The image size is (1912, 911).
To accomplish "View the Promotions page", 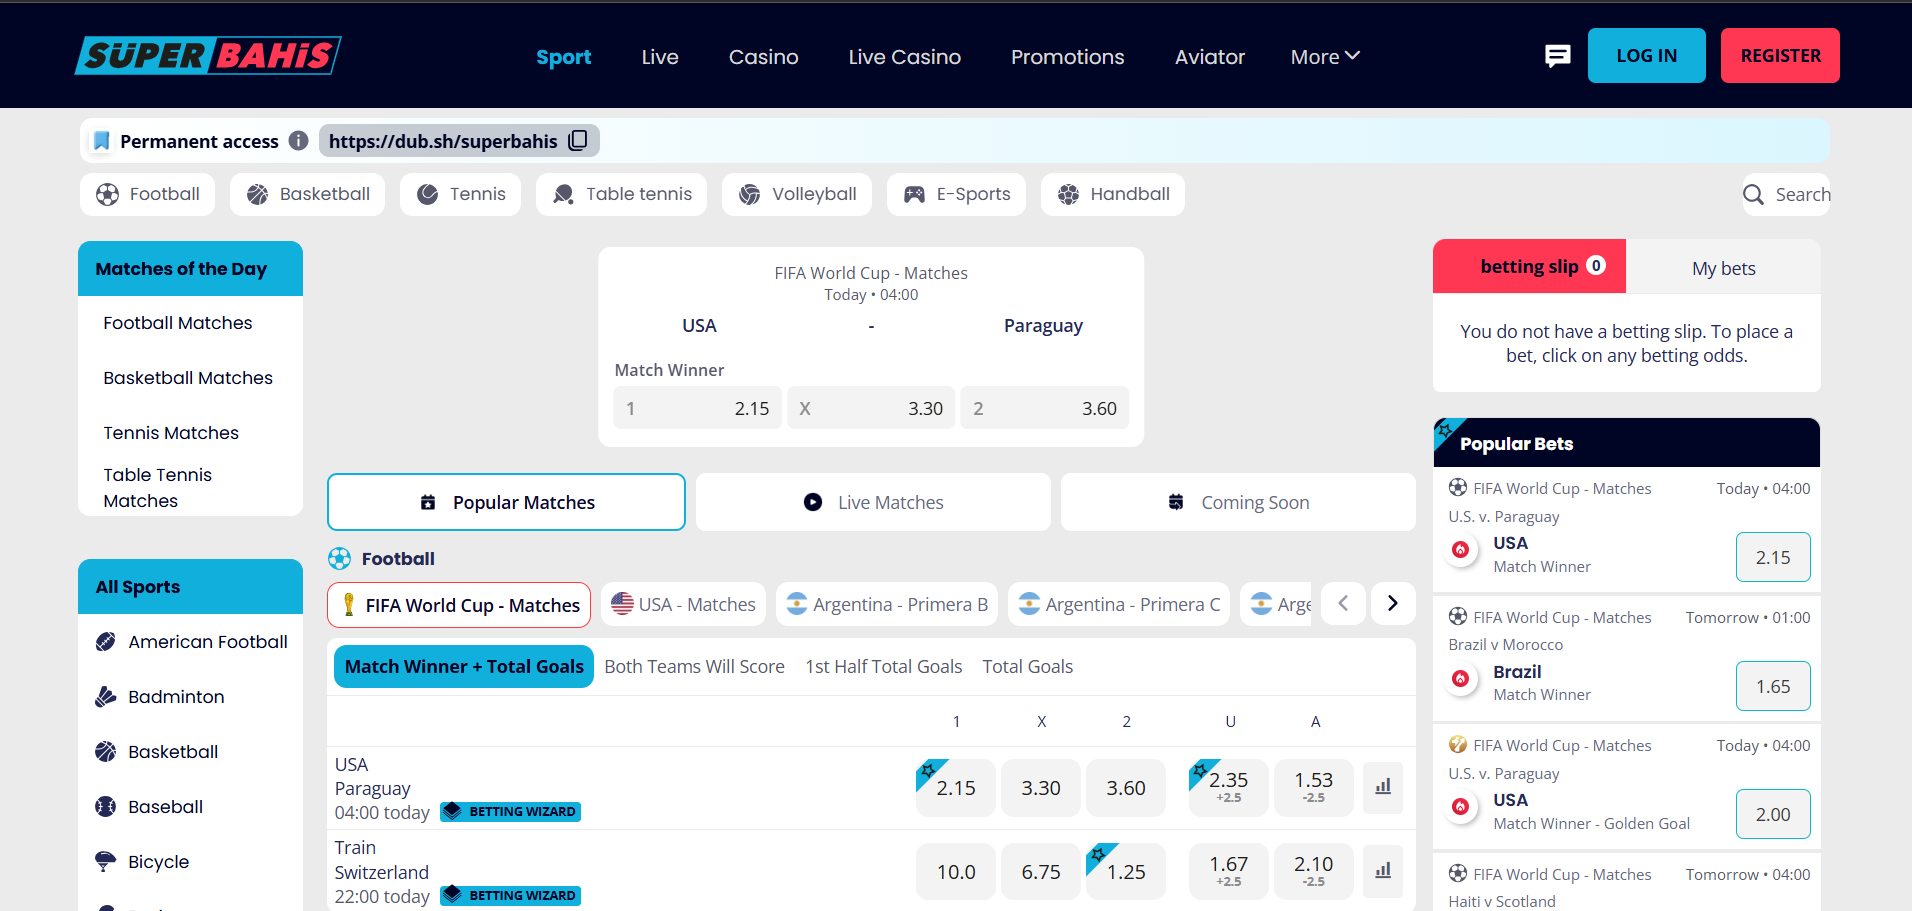I will coord(1067,57).
